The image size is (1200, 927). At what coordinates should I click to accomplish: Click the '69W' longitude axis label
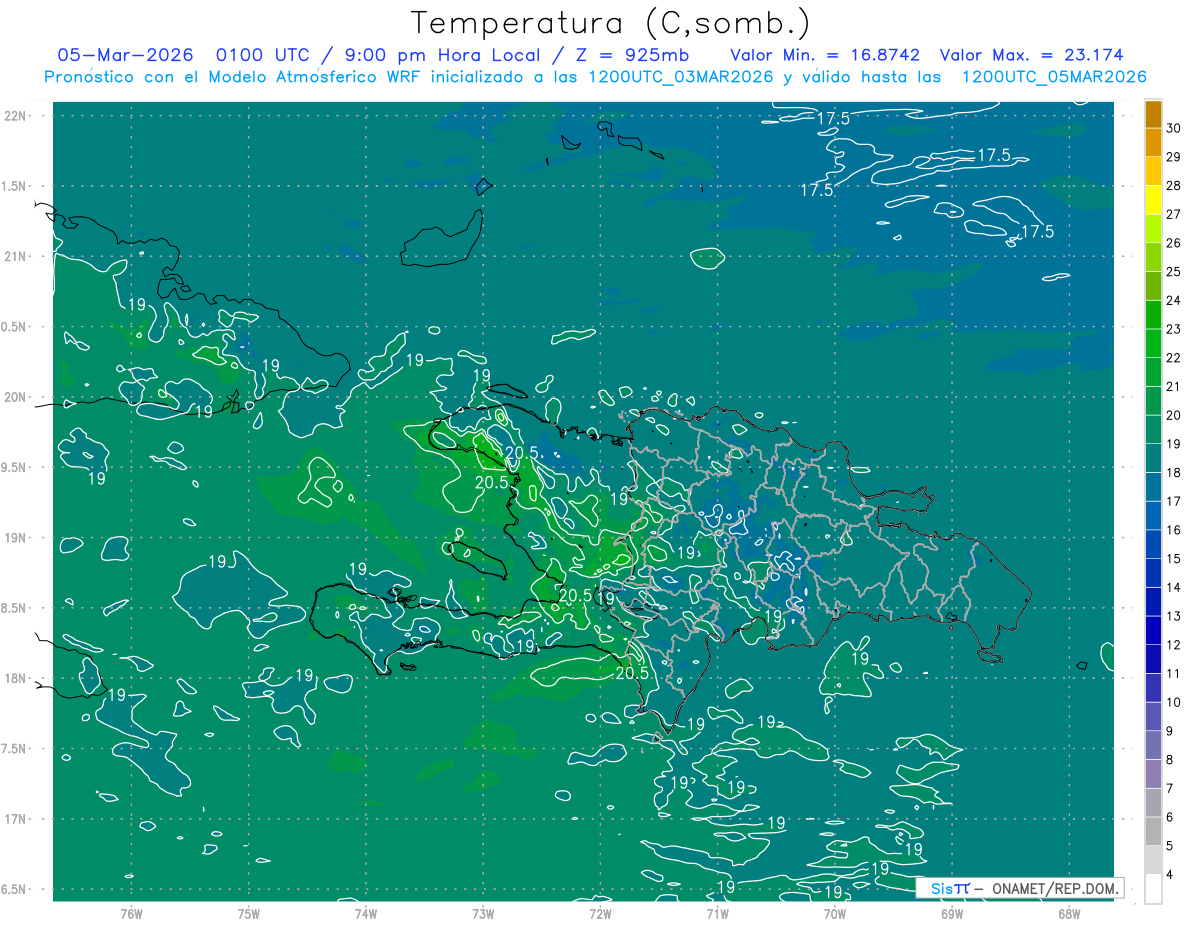tap(952, 913)
